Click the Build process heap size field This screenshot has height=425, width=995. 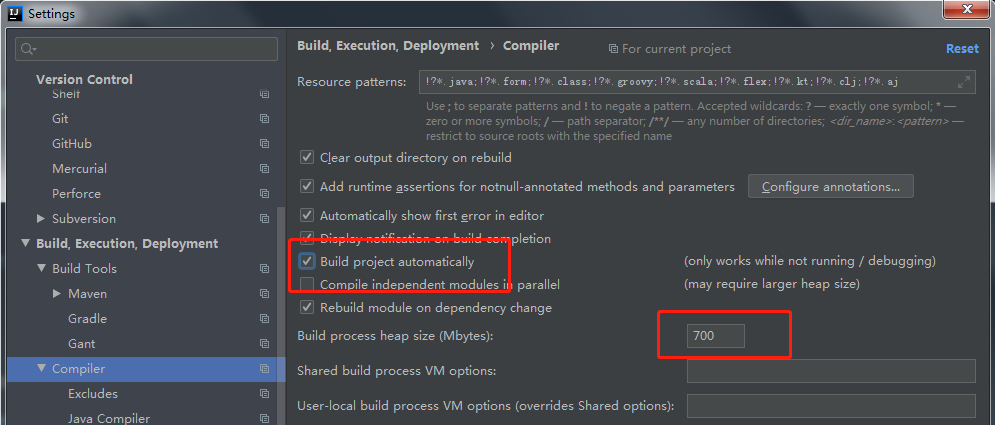(x=716, y=336)
